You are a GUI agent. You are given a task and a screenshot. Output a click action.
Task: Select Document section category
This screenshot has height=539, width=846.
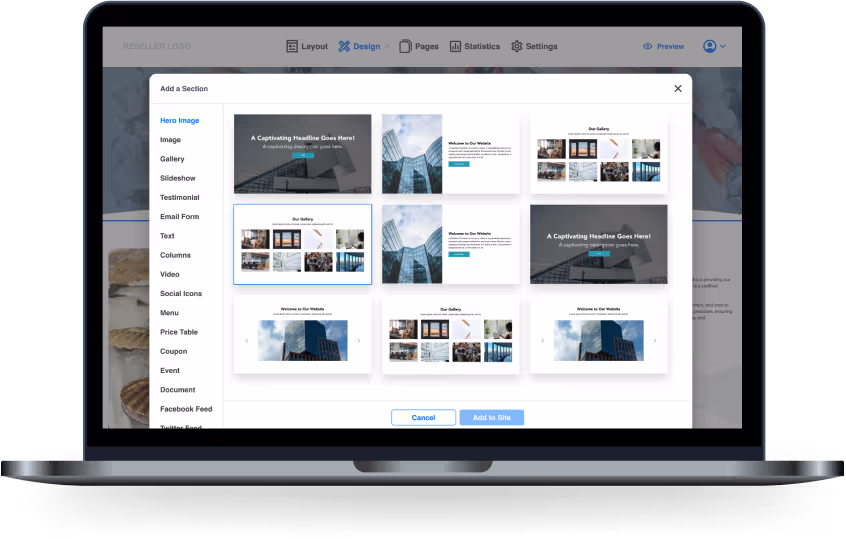[x=178, y=390]
